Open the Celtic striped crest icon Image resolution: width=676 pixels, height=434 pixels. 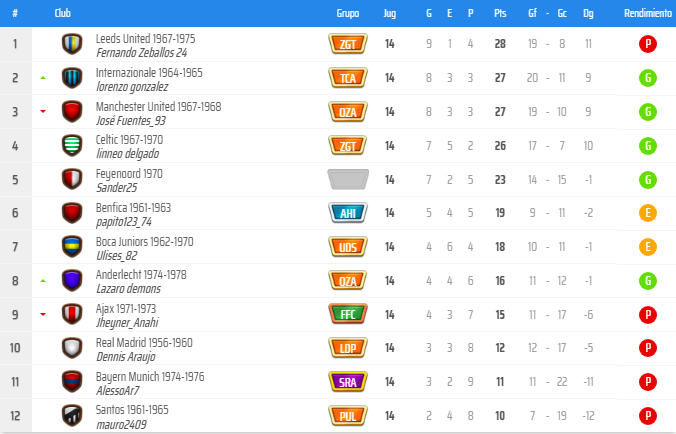coord(72,146)
